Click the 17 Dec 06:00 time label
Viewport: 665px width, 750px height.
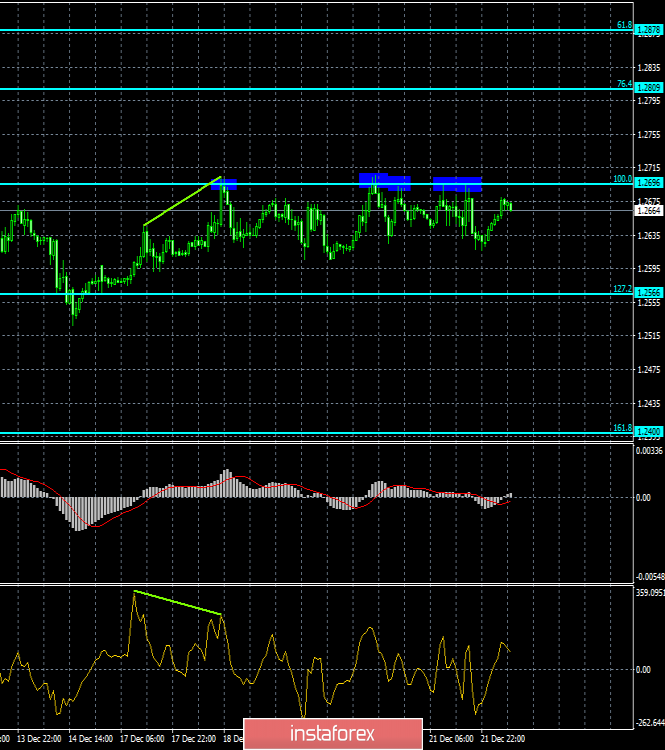coord(142,739)
